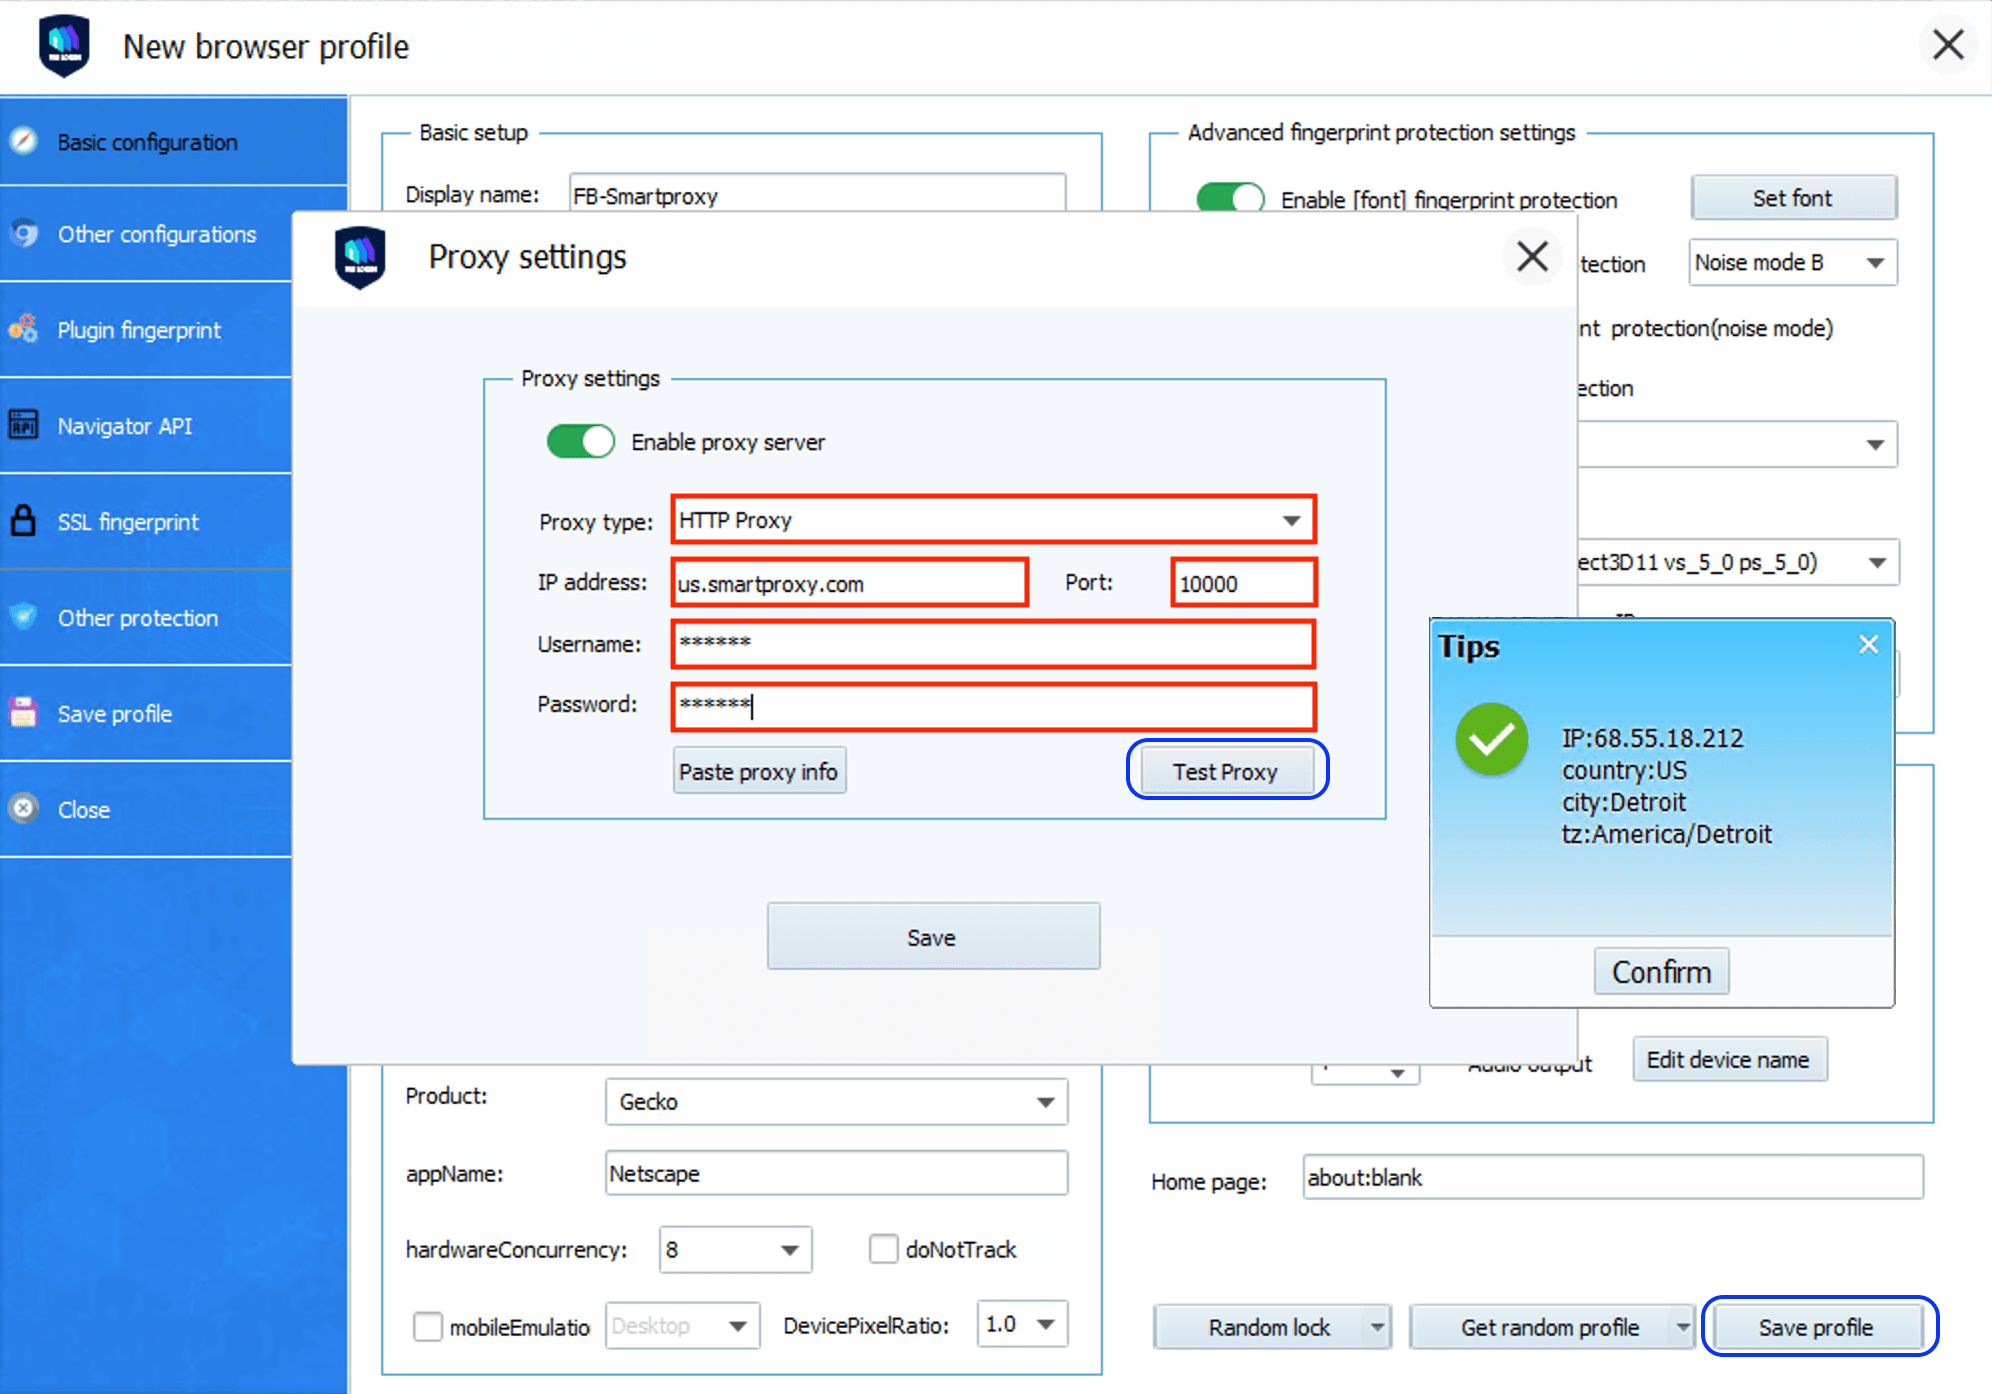
Task: Close the New browser profile window
Action: click(x=1948, y=45)
